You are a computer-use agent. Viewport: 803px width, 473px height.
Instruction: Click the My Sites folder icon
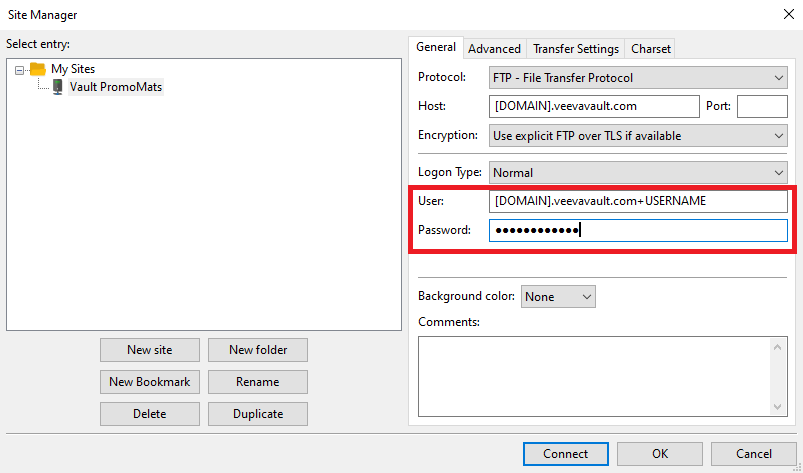tap(37, 69)
